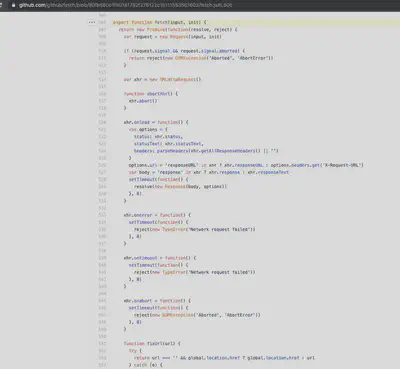This screenshot has width=400, height=369.
Task: Select the line number of 'export function fetch'
Action: 102,22
